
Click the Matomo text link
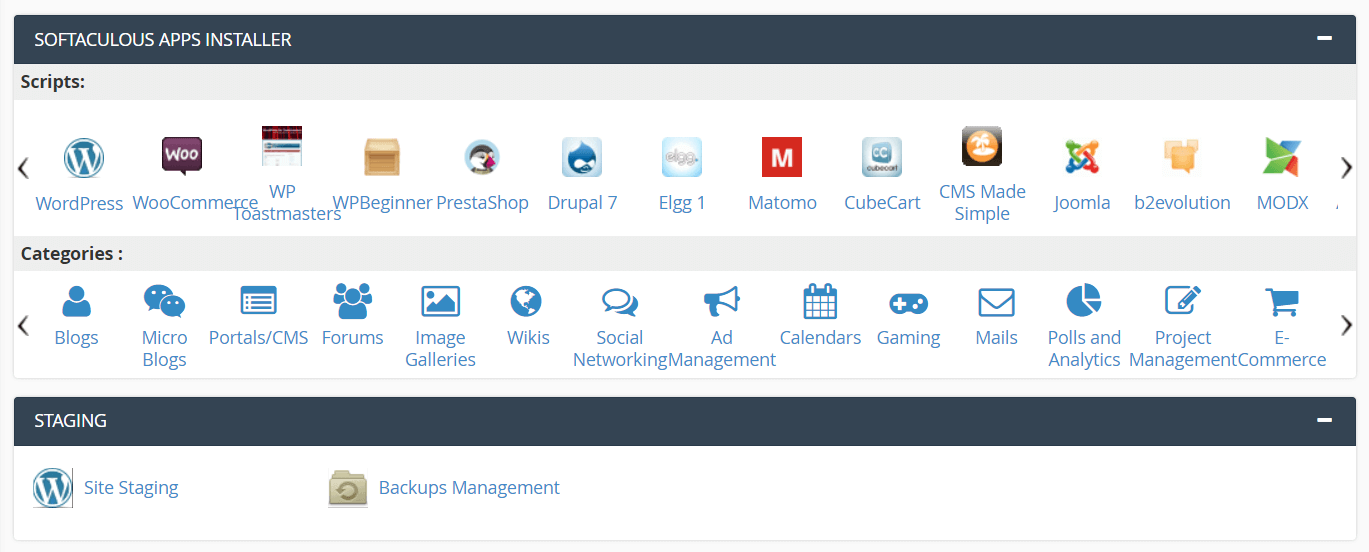tap(782, 203)
